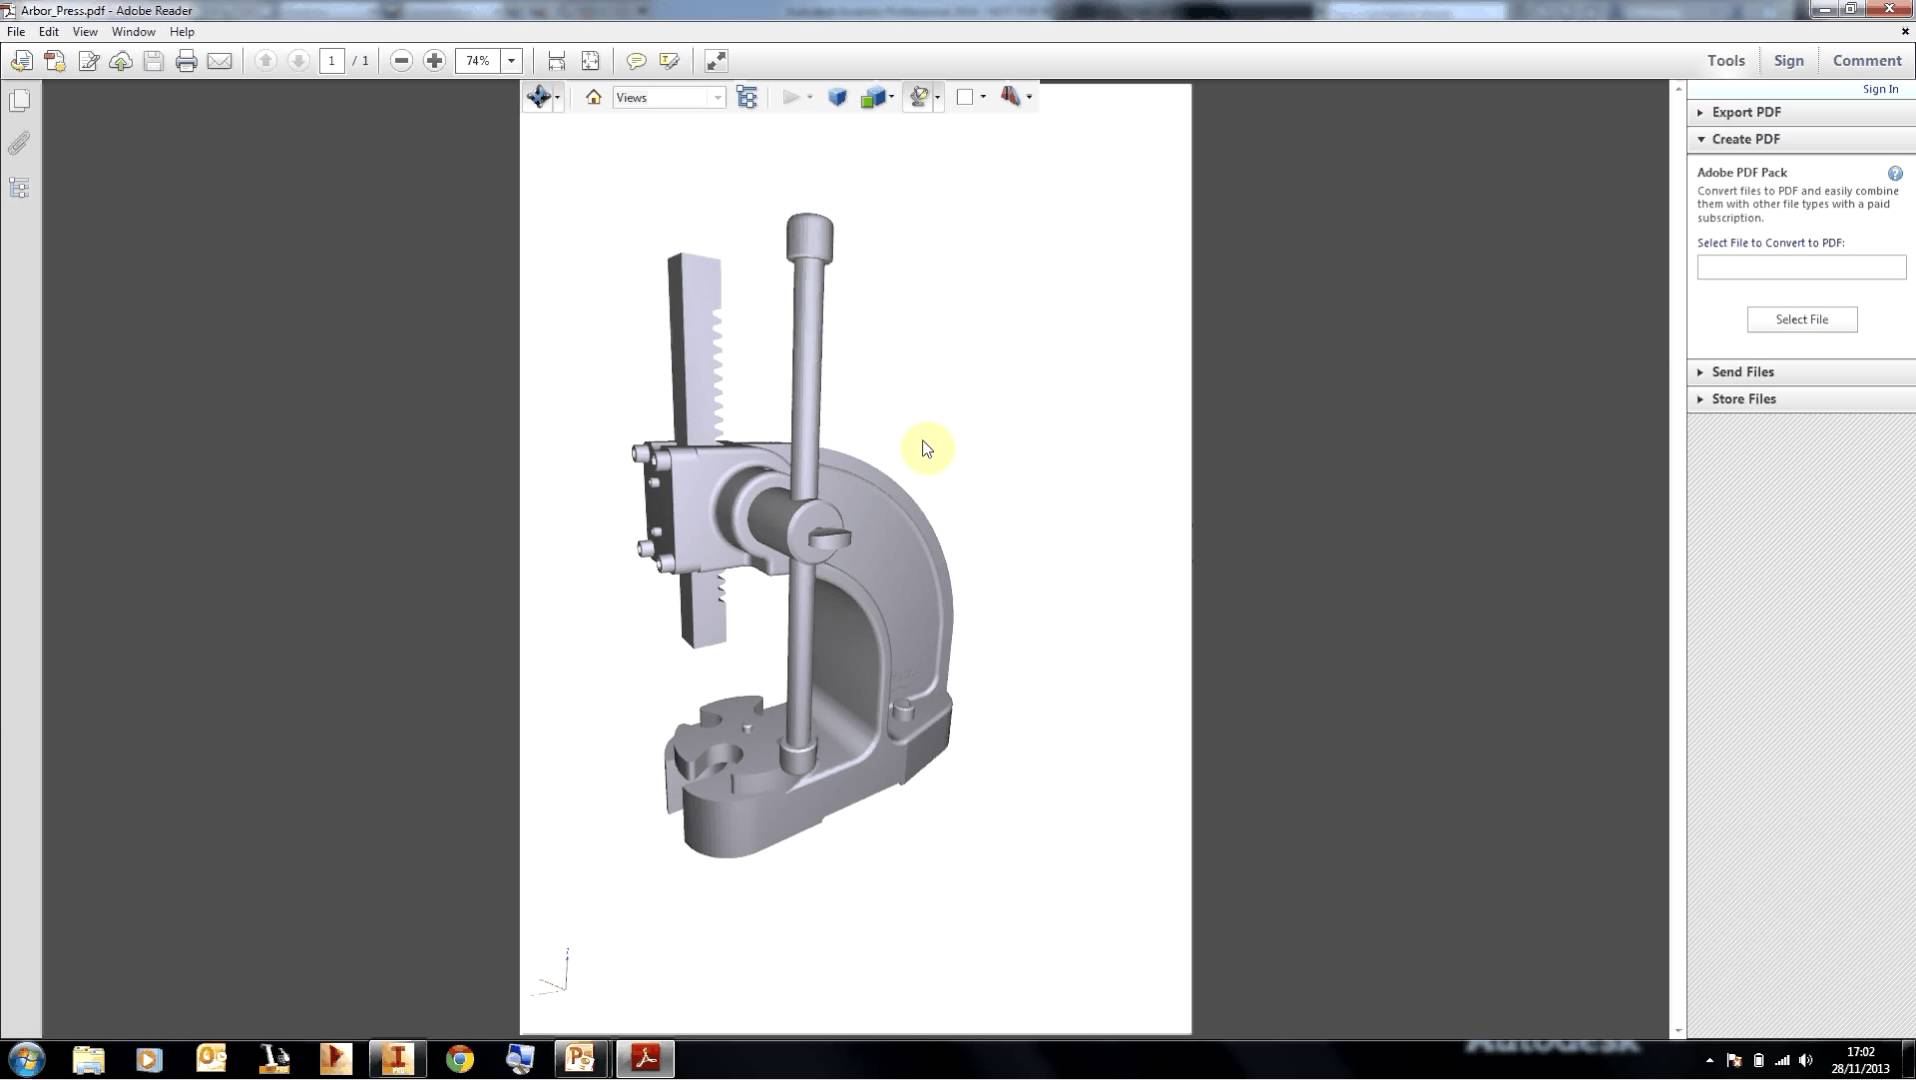Image resolution: width=1916 pixels, height=1080 pixels.
Task: Click the extra lighting lamp icon
Action: coord(918,97)
